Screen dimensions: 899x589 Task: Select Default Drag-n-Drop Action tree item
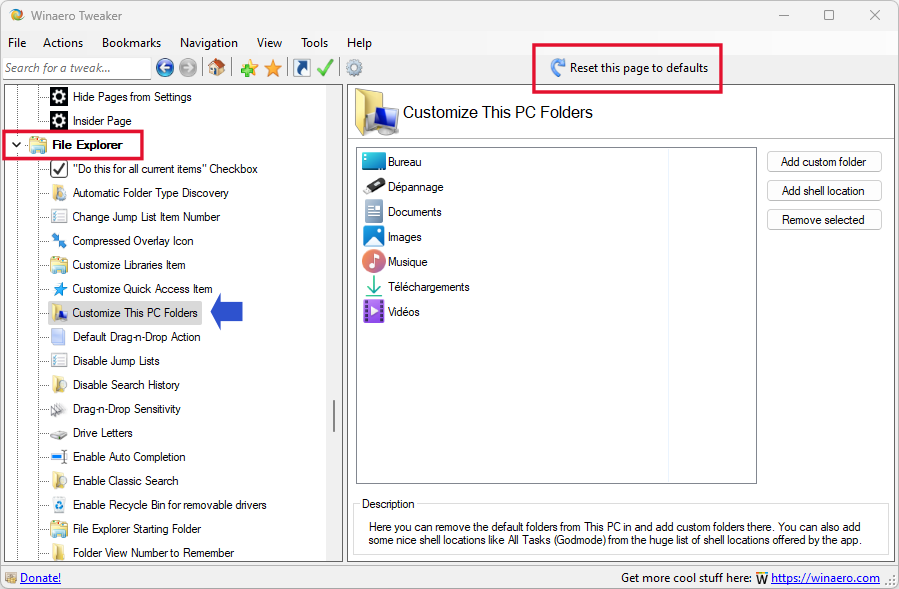(136, 337)
